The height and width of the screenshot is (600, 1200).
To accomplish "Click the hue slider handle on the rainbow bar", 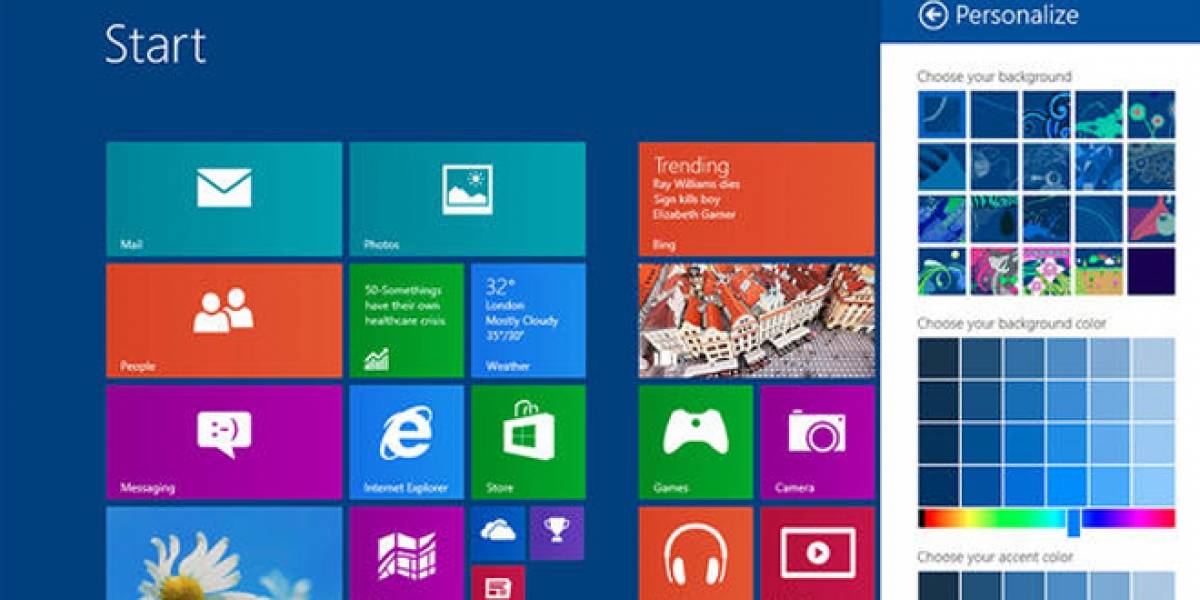I will click(1074, 521).
